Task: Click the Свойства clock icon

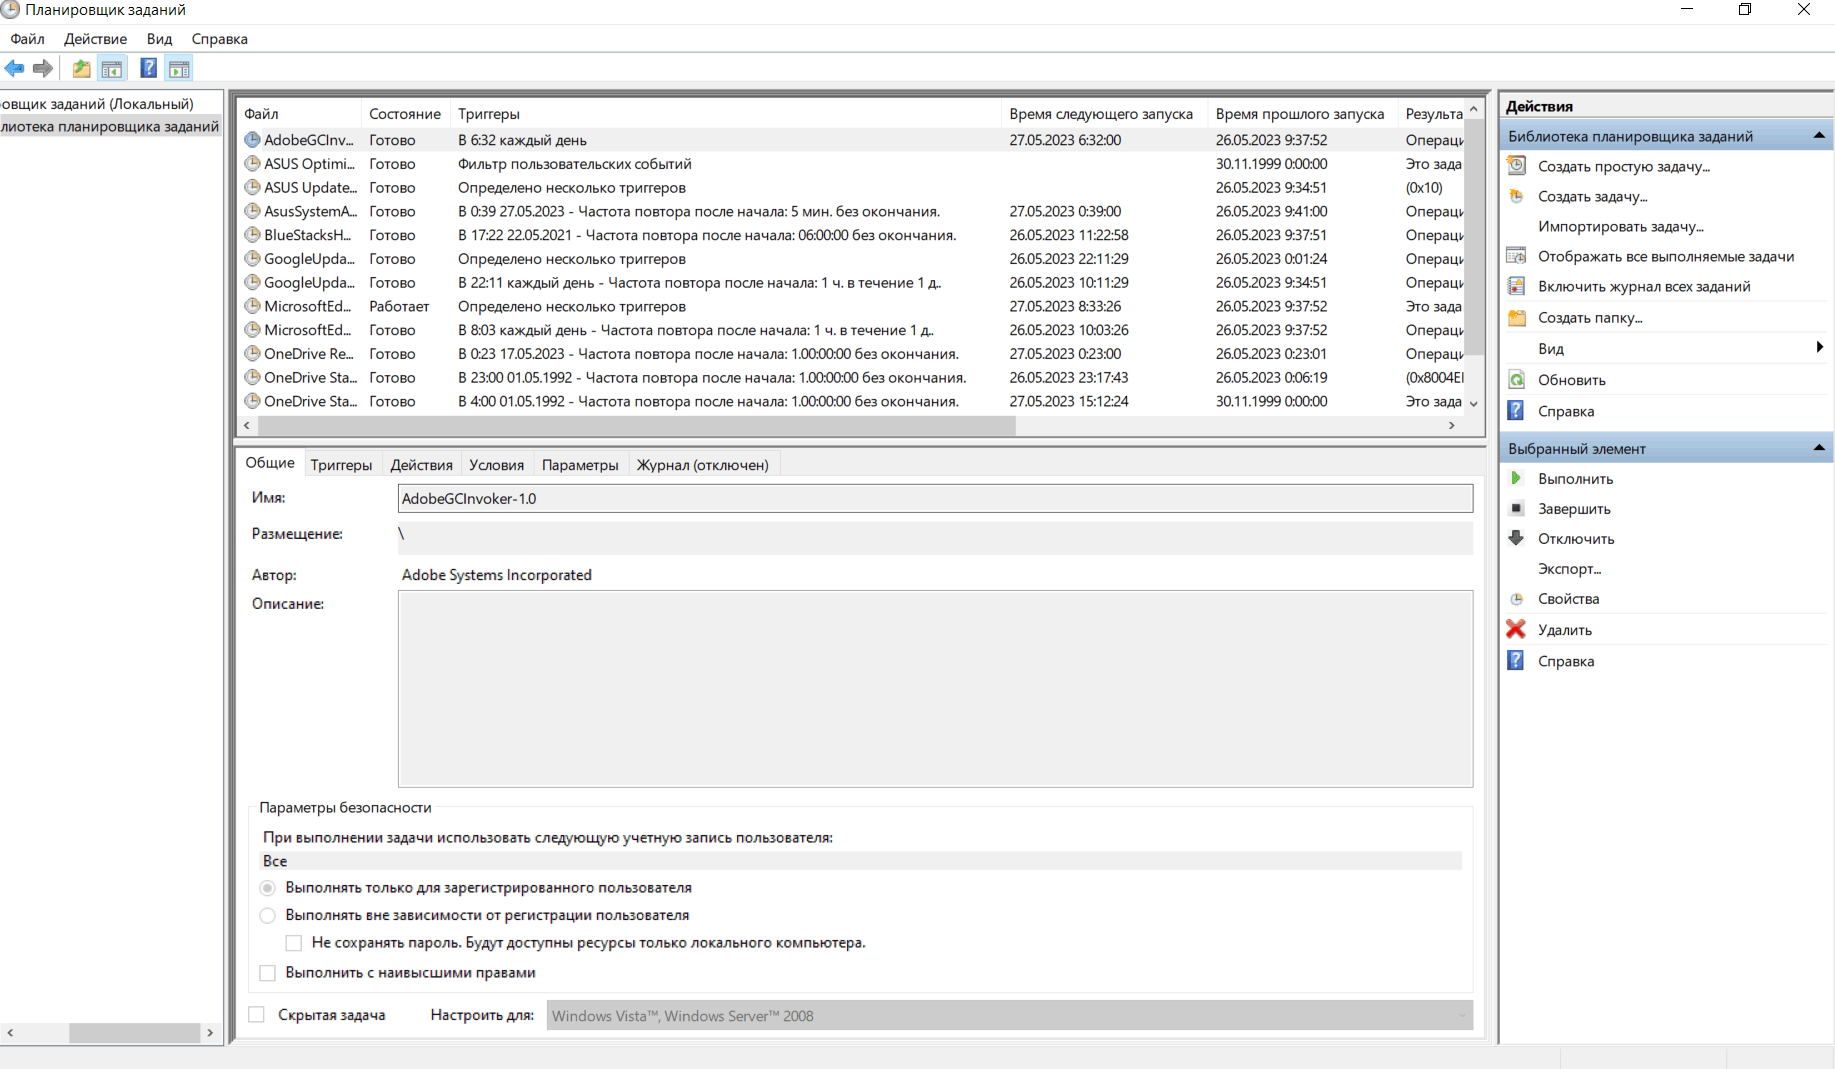Action: [x=1517, y=598]
